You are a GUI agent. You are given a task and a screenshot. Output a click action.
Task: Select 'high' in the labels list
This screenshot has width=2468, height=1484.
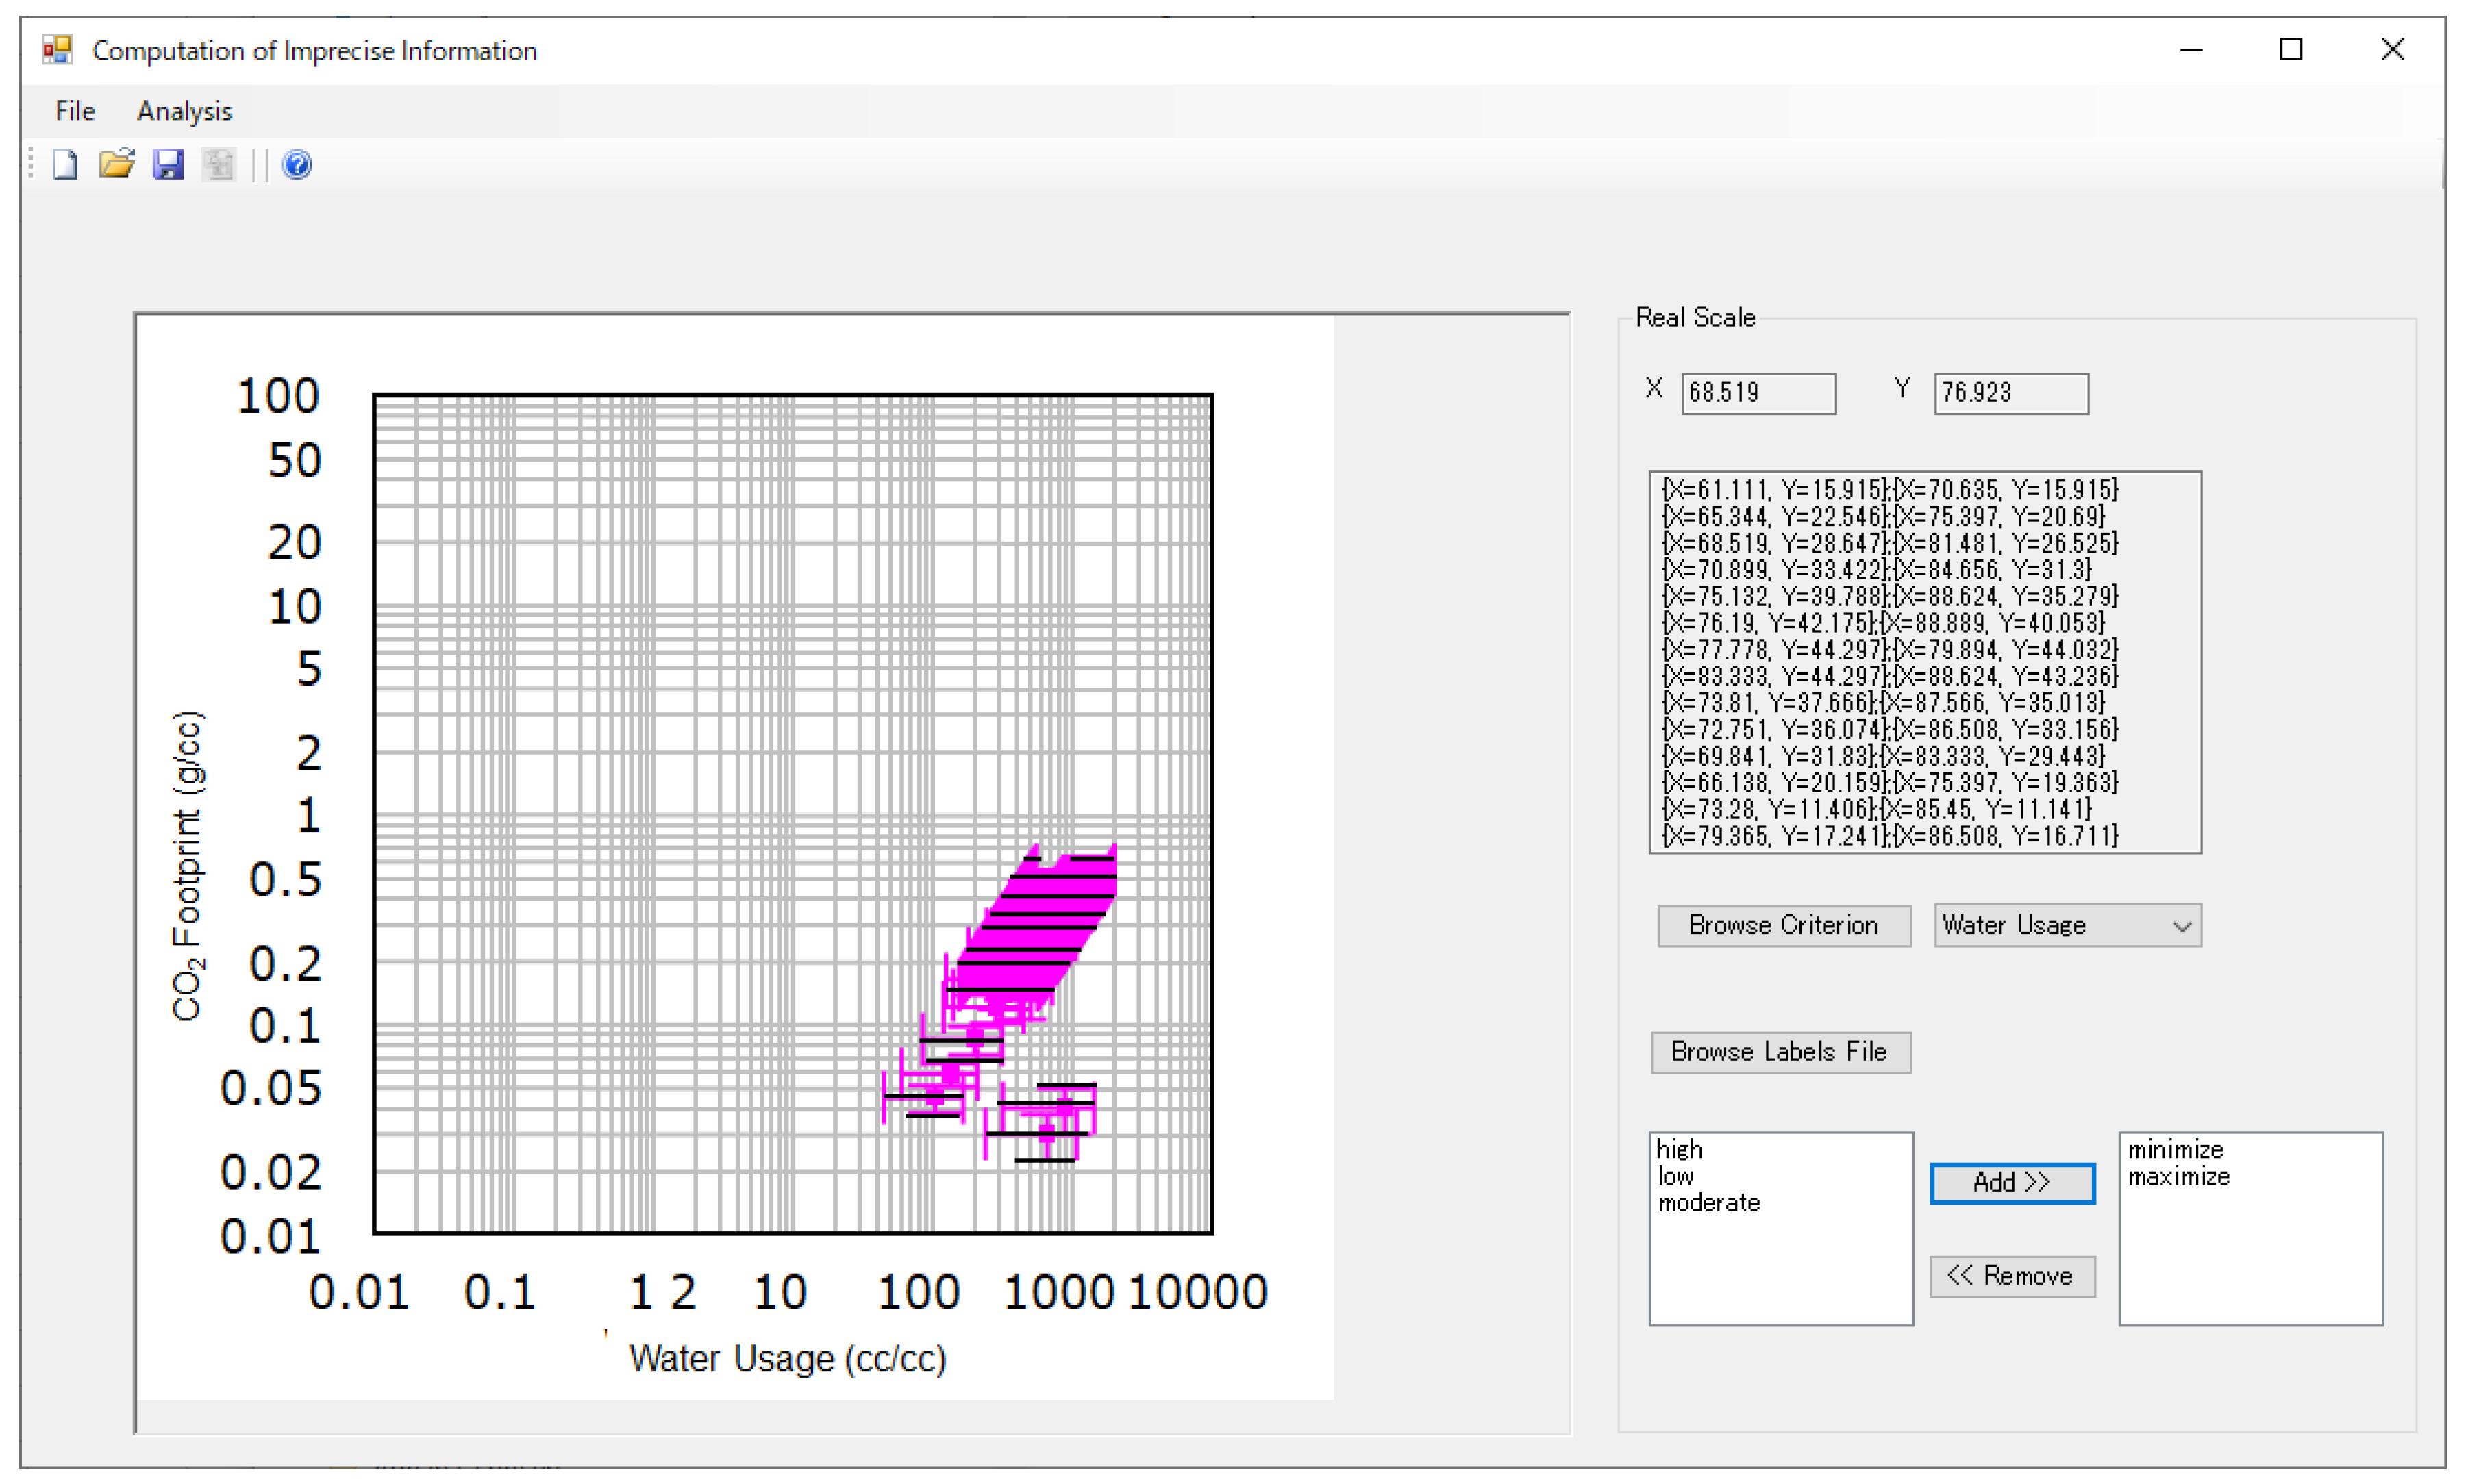click(1679, 1149)
